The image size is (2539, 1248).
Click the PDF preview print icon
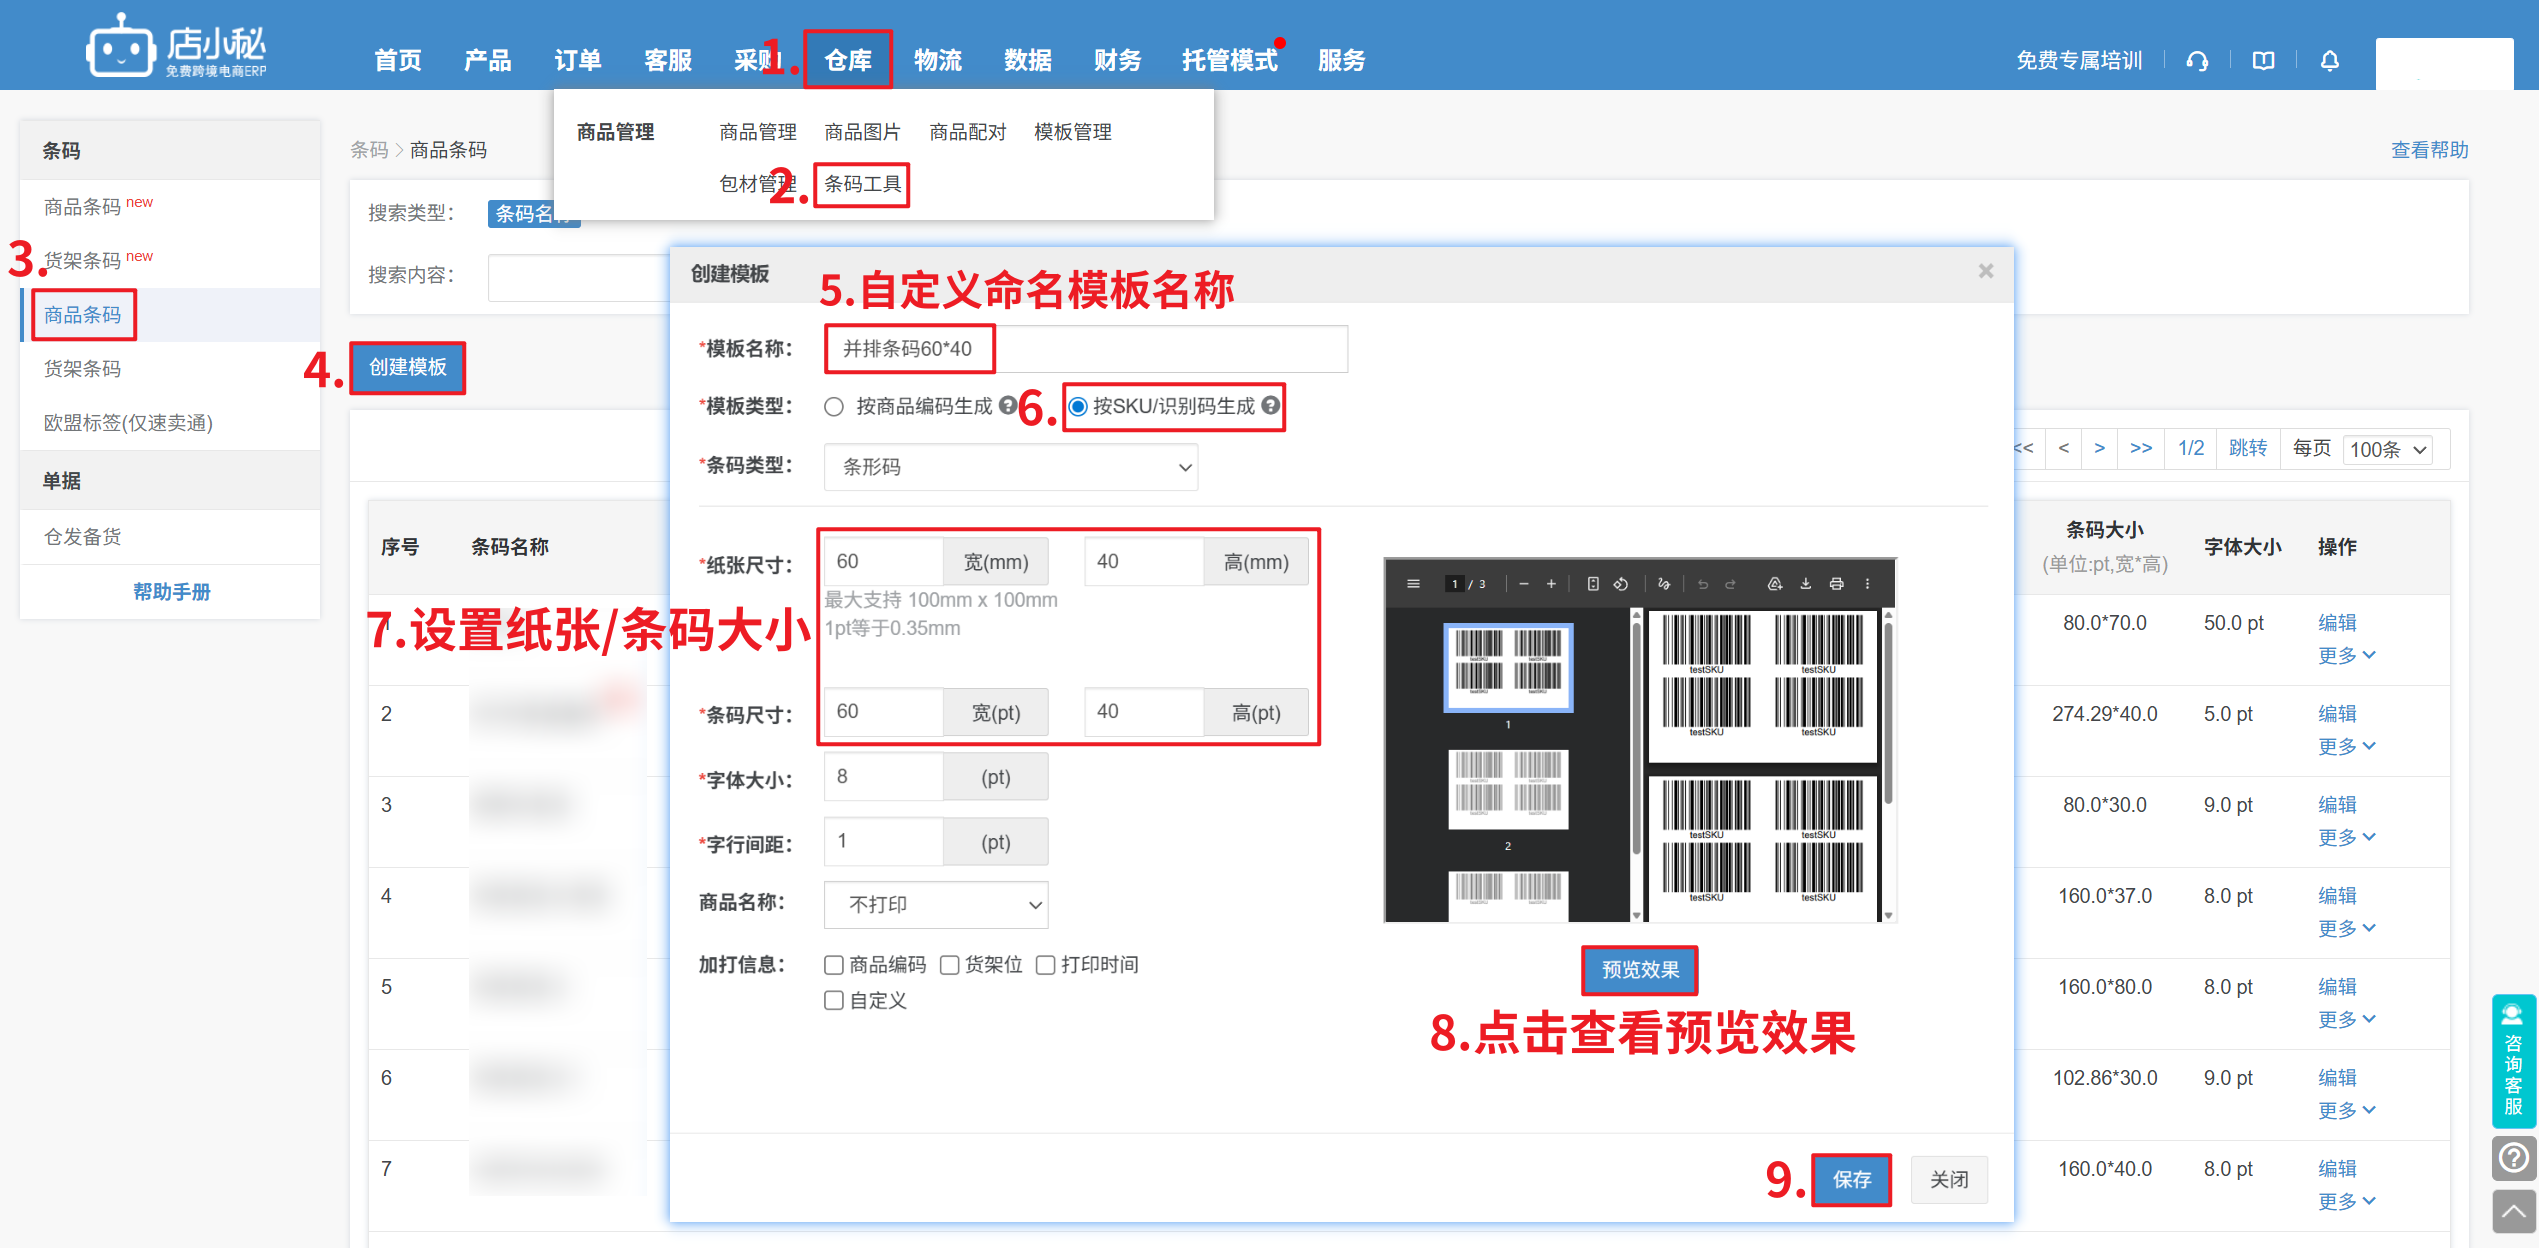point(1836,584)
